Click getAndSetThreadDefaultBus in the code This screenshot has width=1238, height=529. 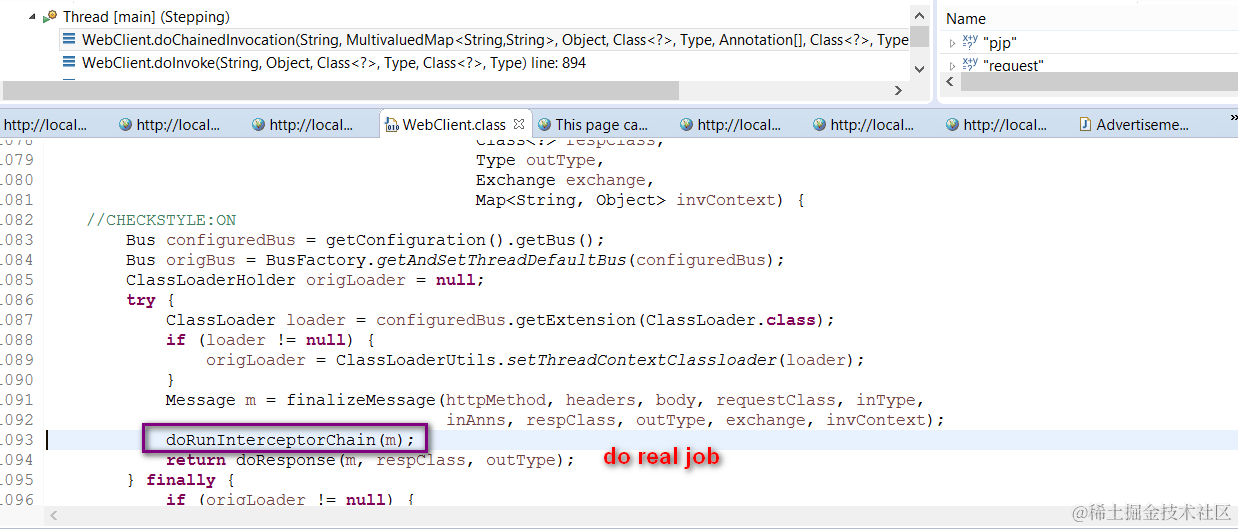point(501,260)
